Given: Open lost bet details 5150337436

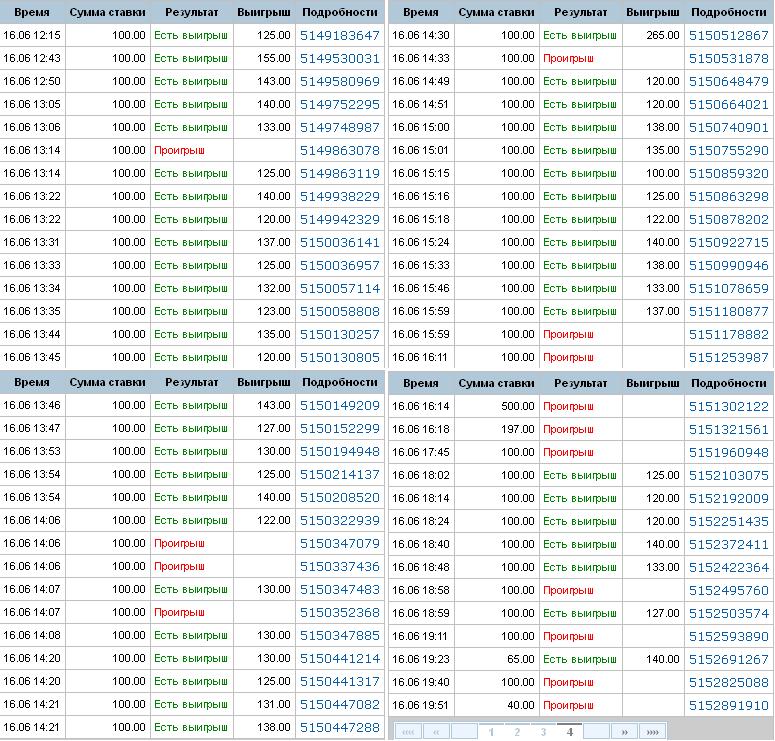Looking at the screenshot, I should pyautogui.click(x=340, y=567).
